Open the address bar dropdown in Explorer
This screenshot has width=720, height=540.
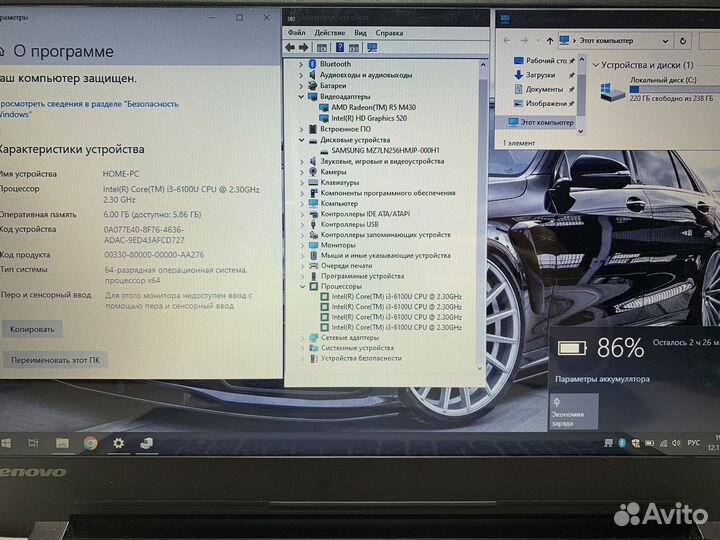coord(665,41)
